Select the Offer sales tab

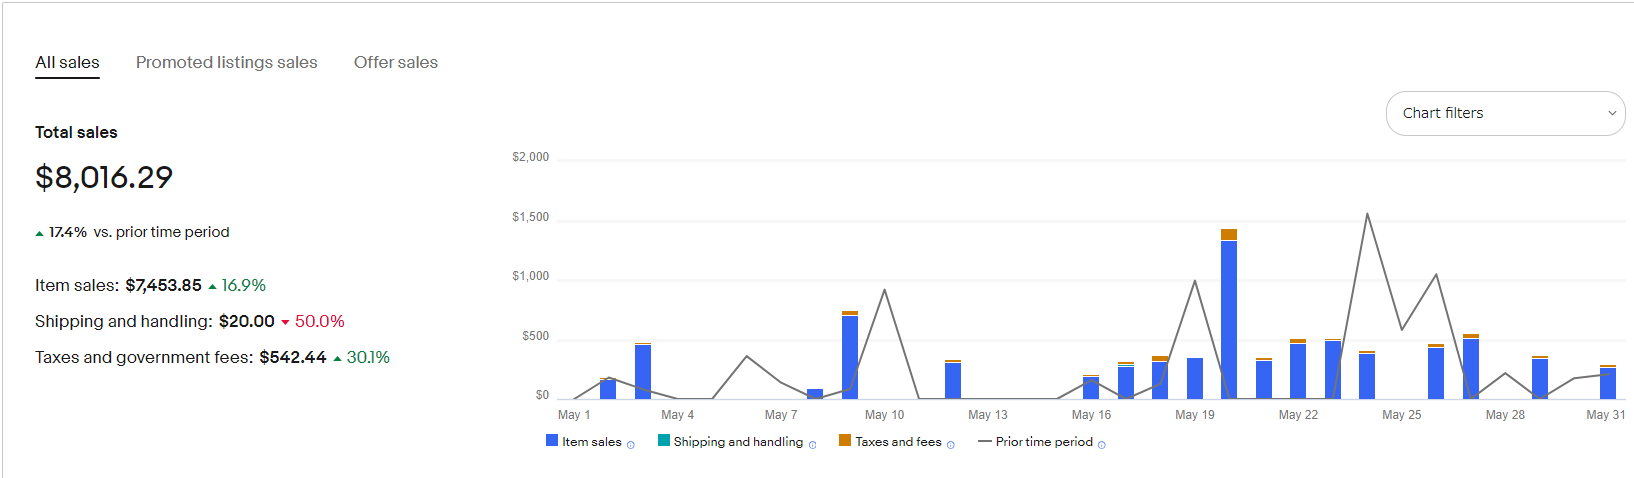[x=396, y=62]
